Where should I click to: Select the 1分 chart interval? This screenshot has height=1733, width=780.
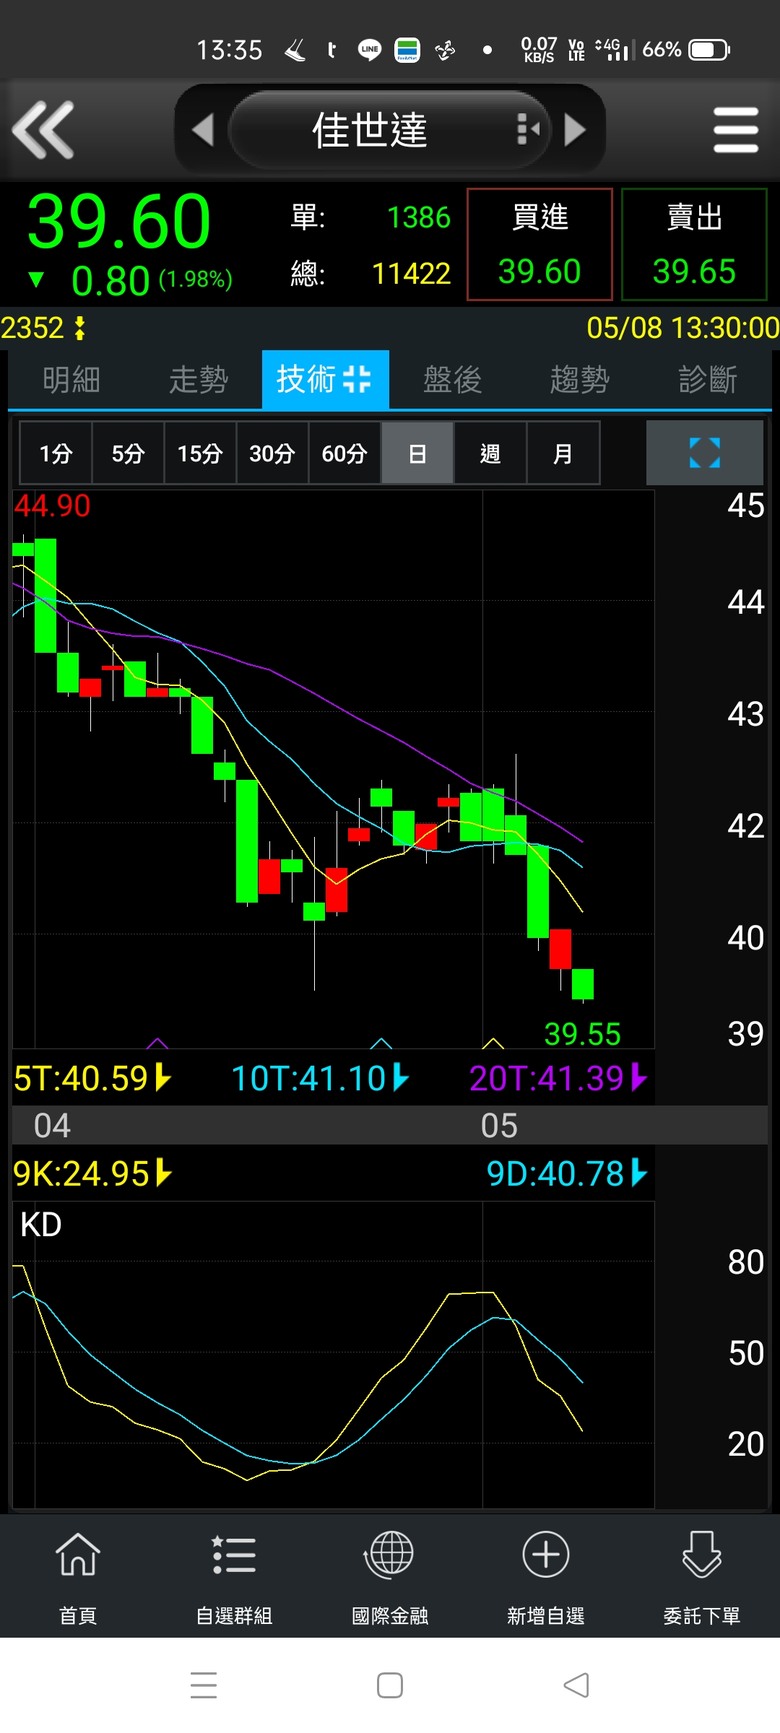[56, 453]
